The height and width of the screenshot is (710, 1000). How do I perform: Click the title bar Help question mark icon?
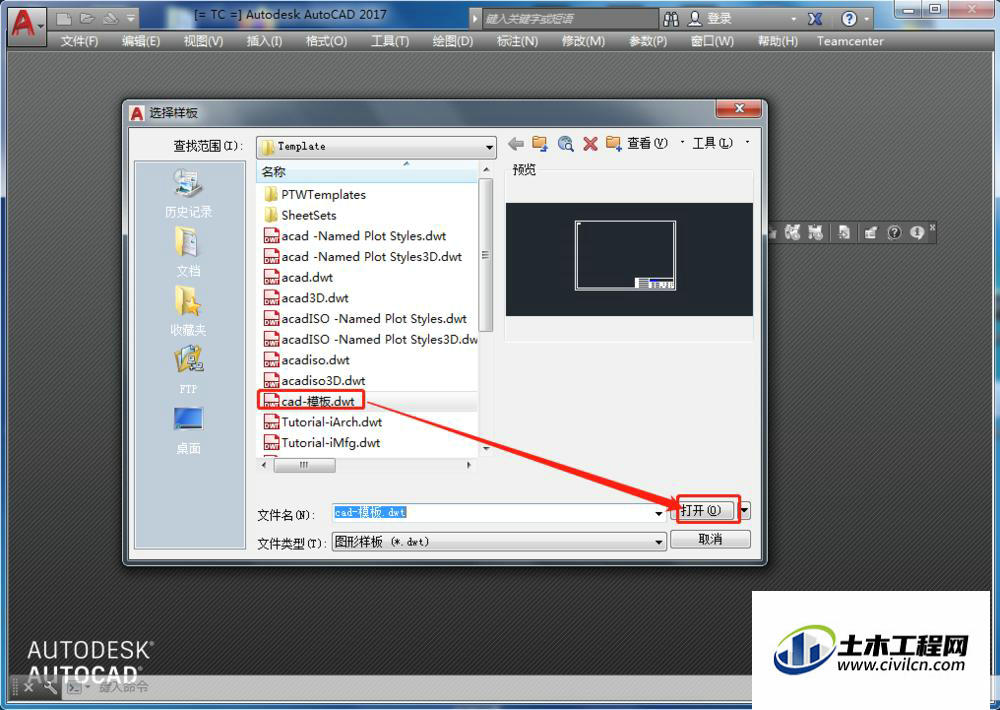(849, 19)
